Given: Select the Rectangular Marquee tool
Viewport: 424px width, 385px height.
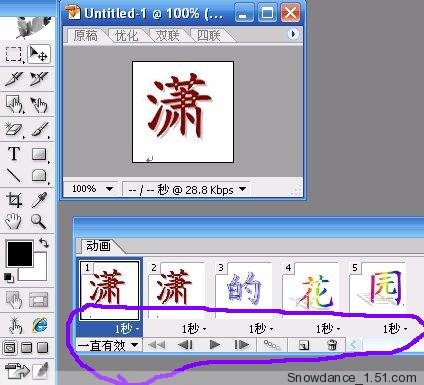Looking at the screenshot, I should (13, 54).
